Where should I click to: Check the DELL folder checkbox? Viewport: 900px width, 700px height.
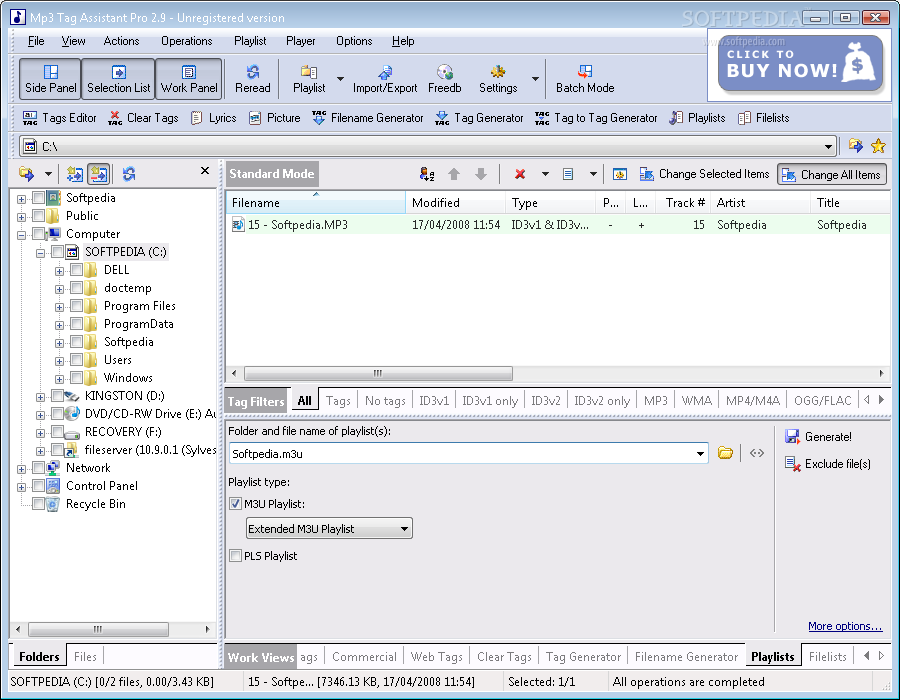pos(76,270)
